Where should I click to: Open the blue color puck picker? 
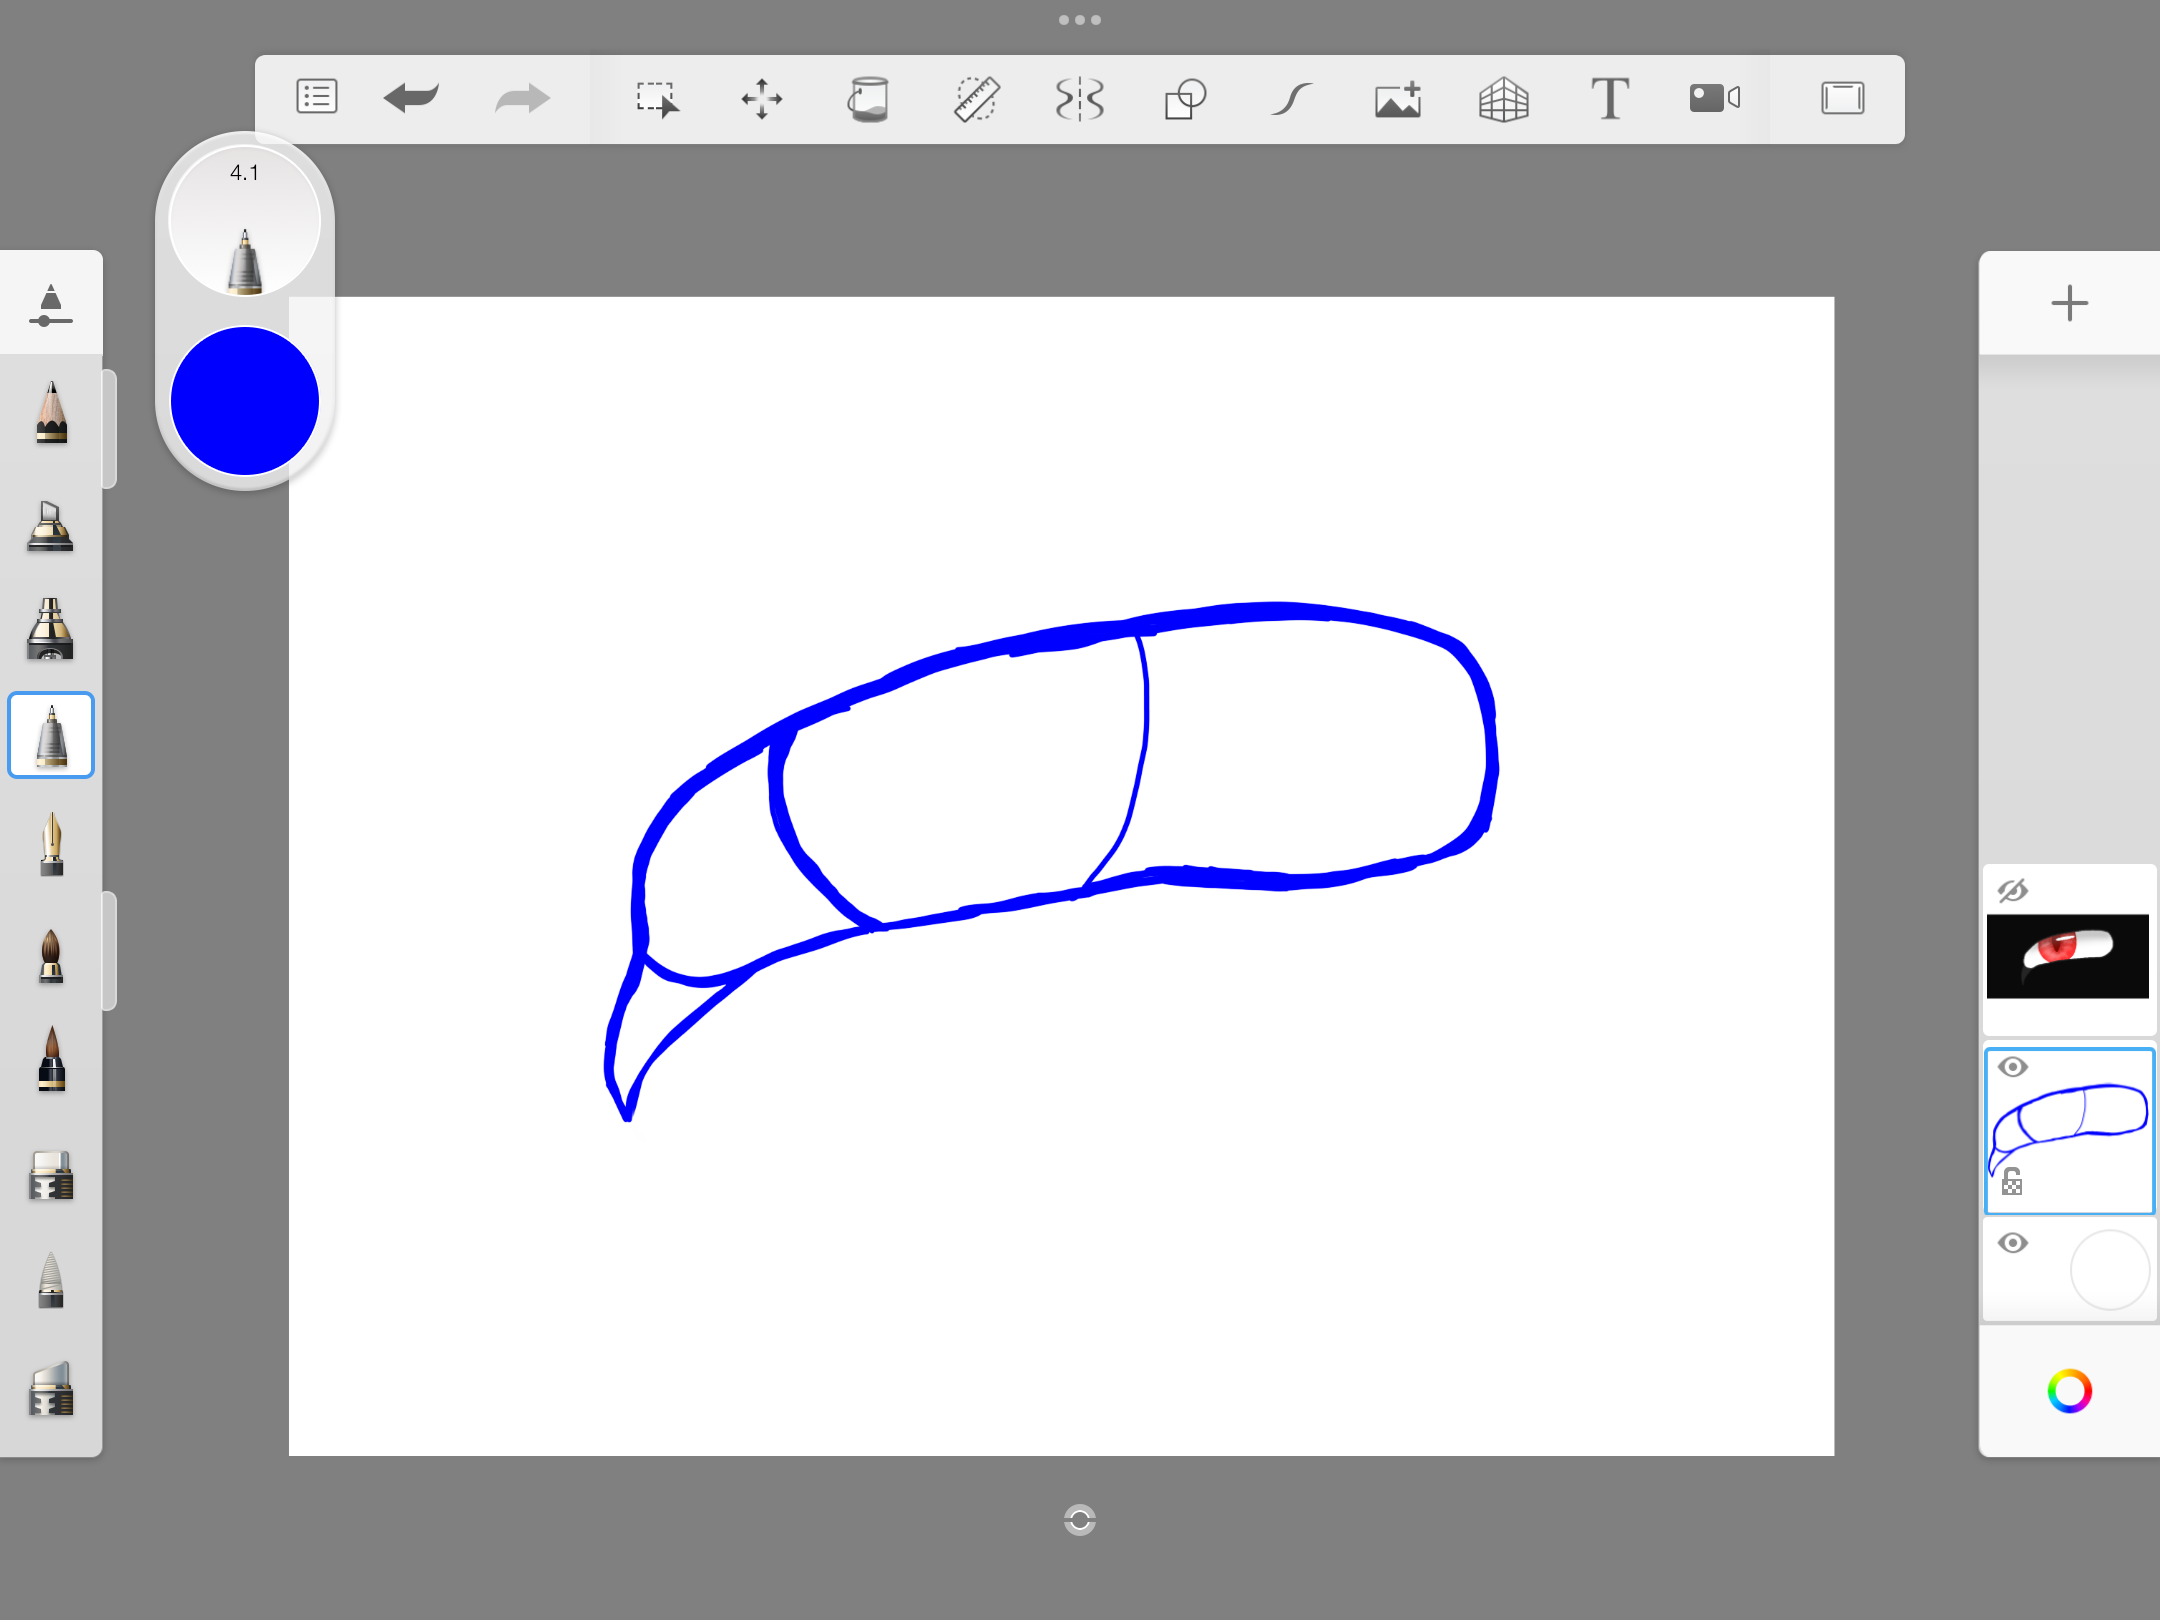click(243, 400)
